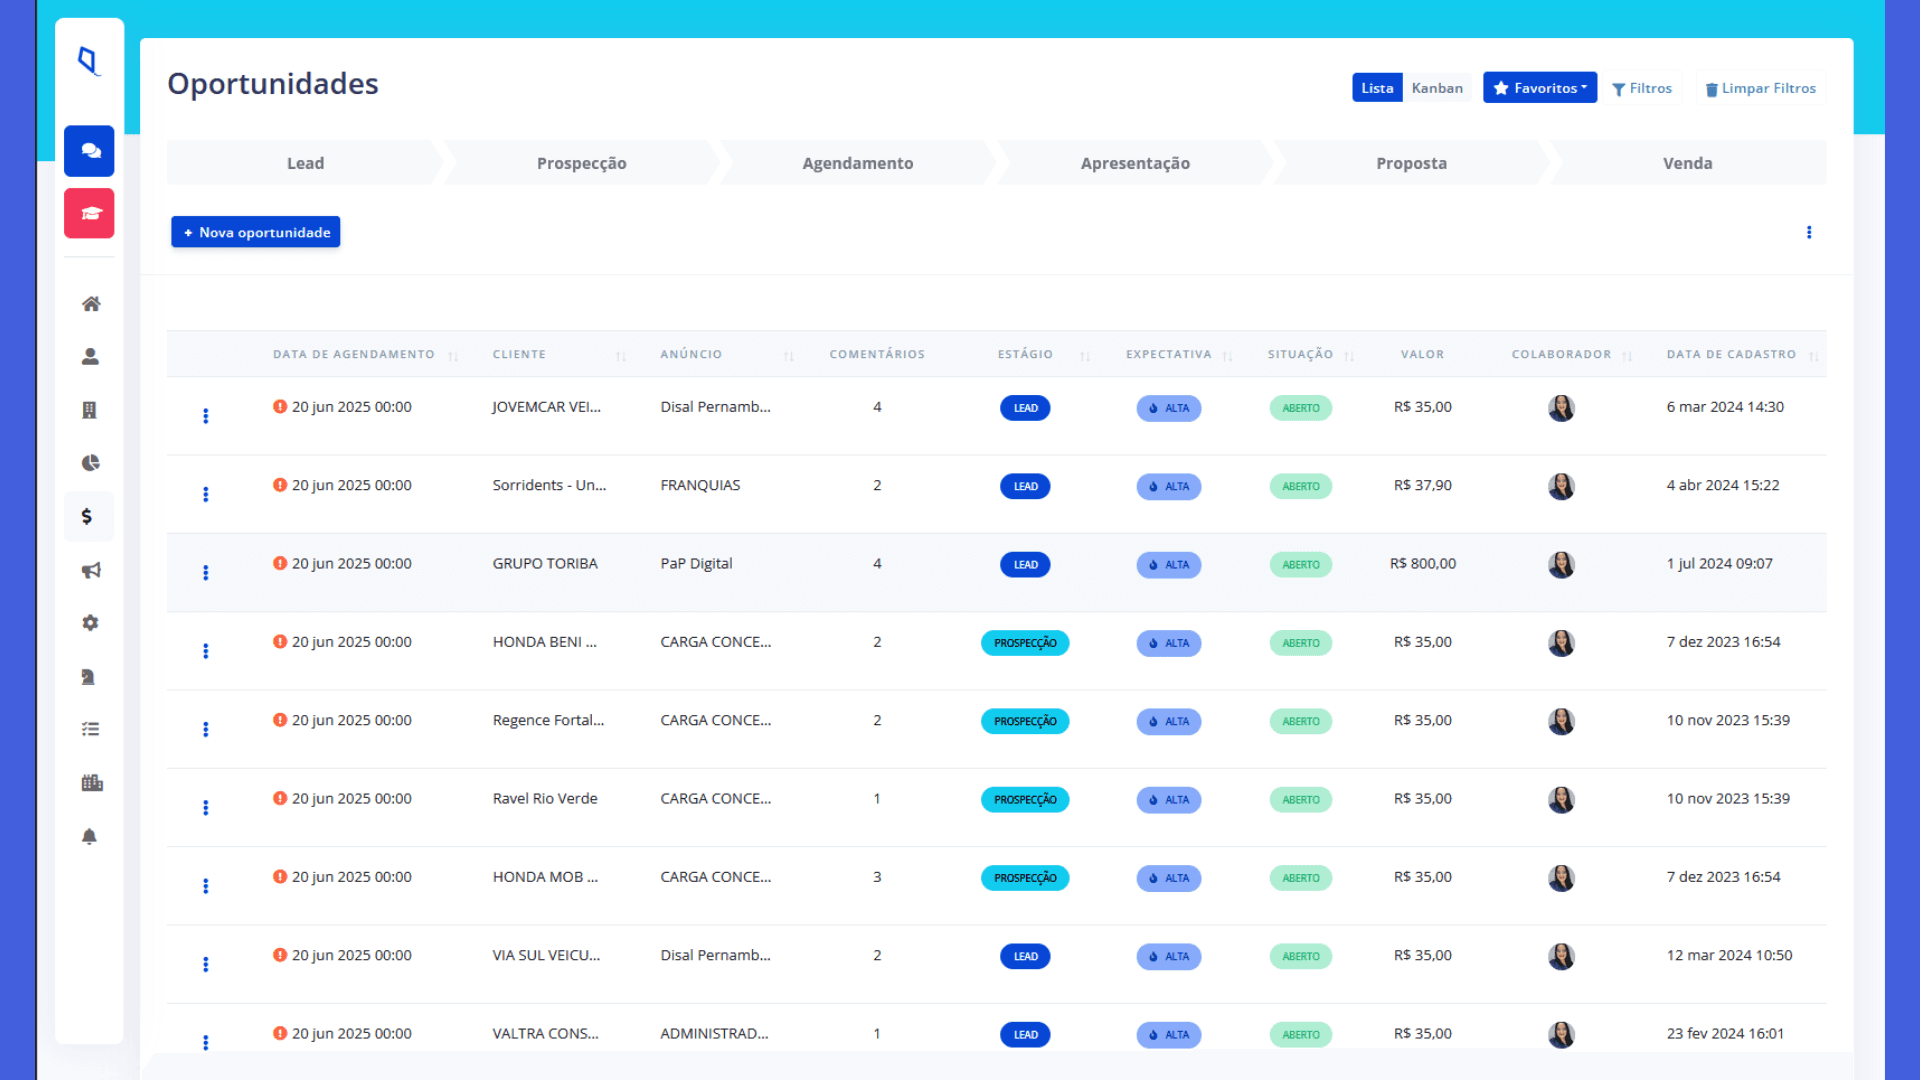Click Limpar Filtros

coord(1760,88)
